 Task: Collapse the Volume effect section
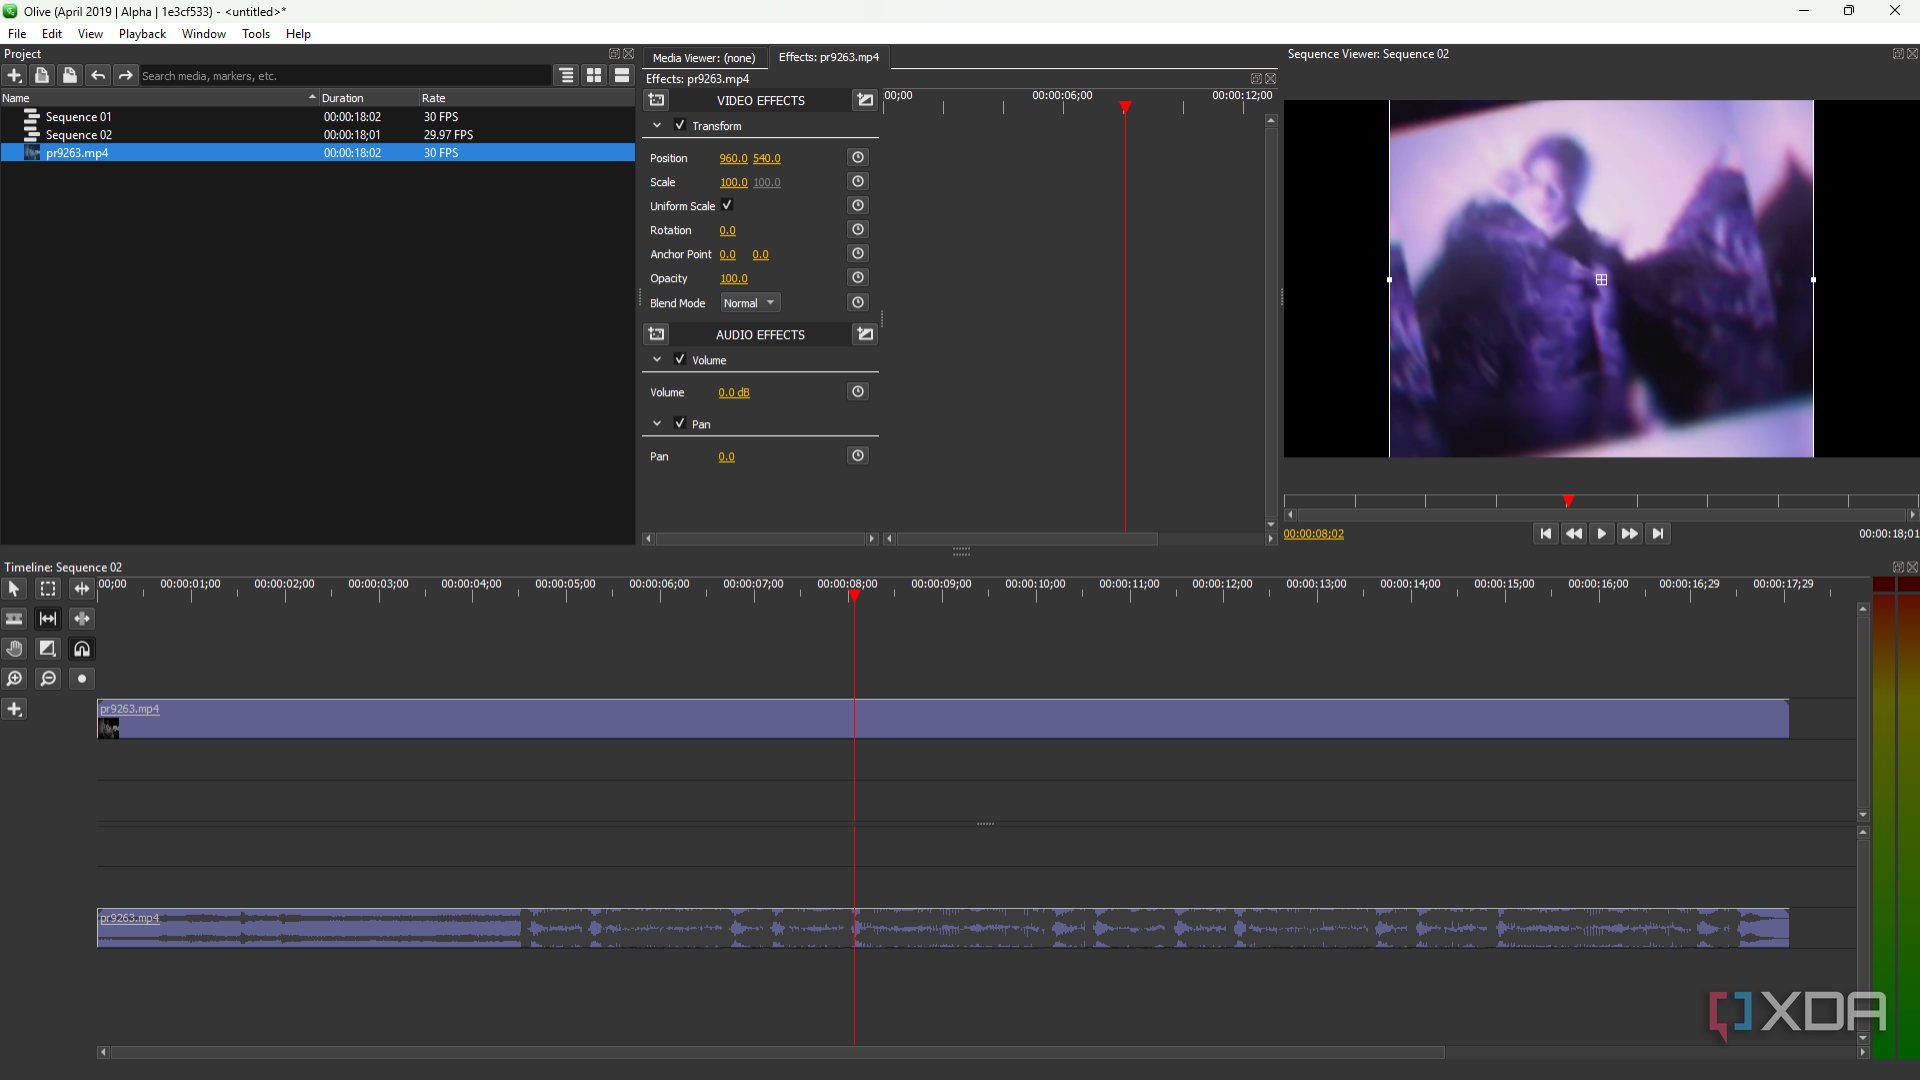click(657, 359)
